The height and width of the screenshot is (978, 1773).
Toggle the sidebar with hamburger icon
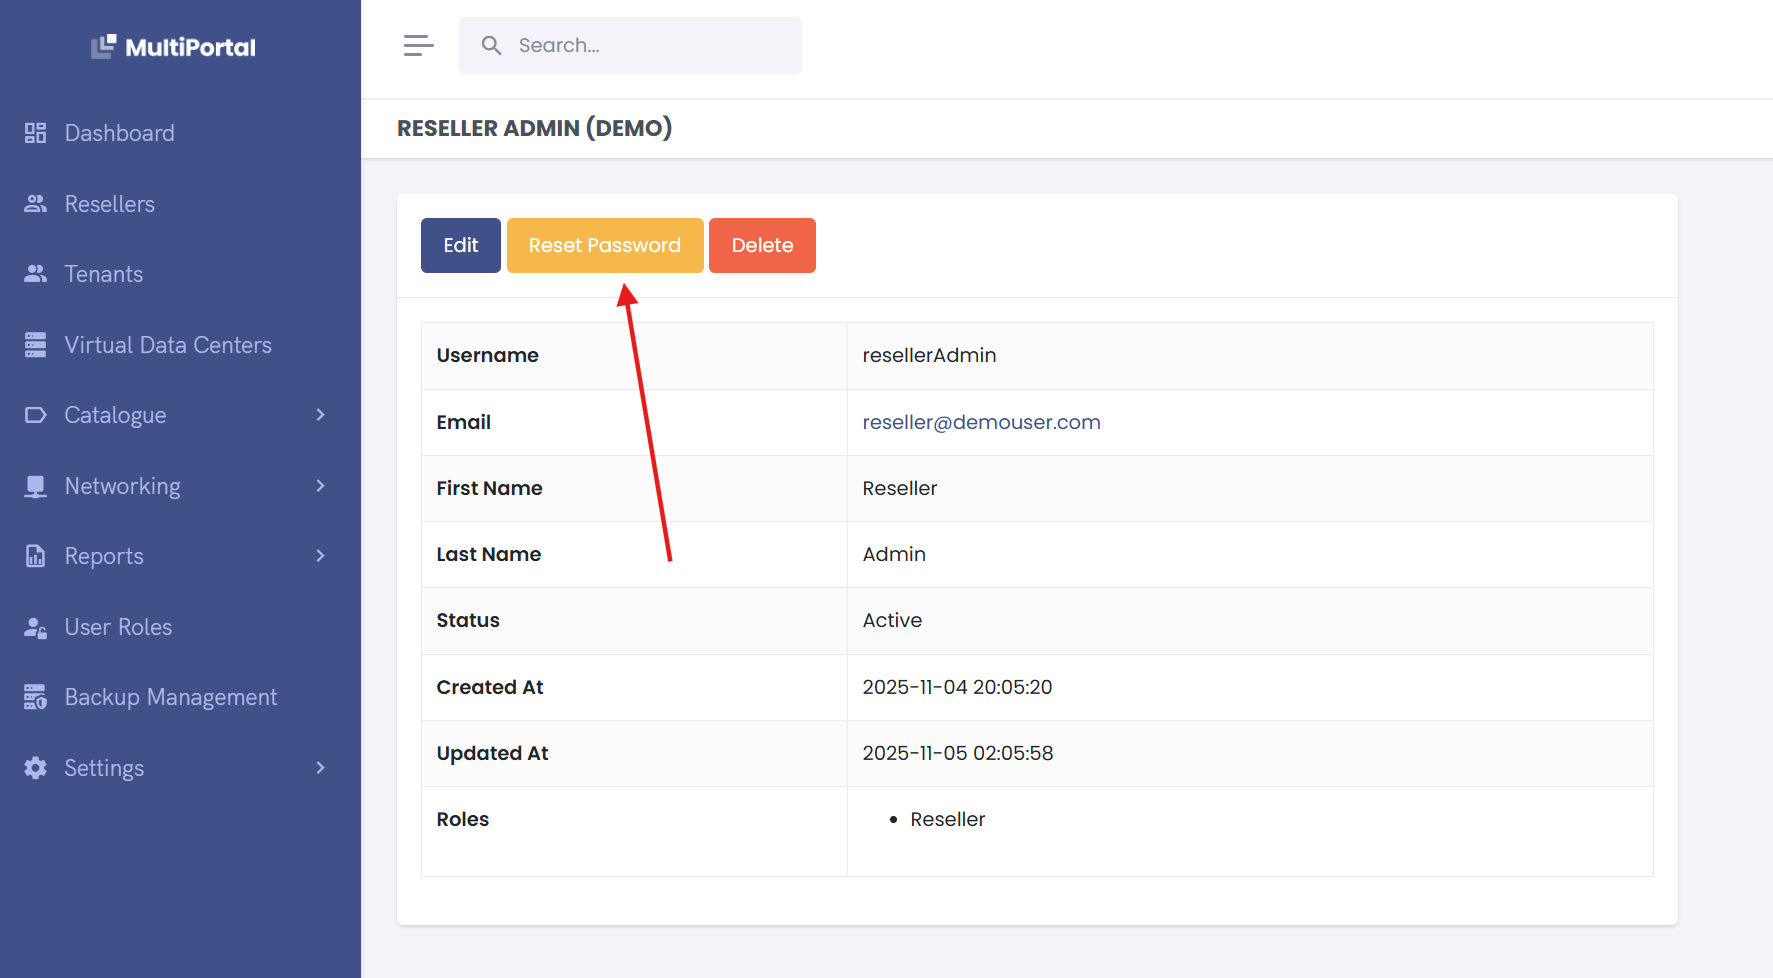pyautogui.click(x=418, y=46)
